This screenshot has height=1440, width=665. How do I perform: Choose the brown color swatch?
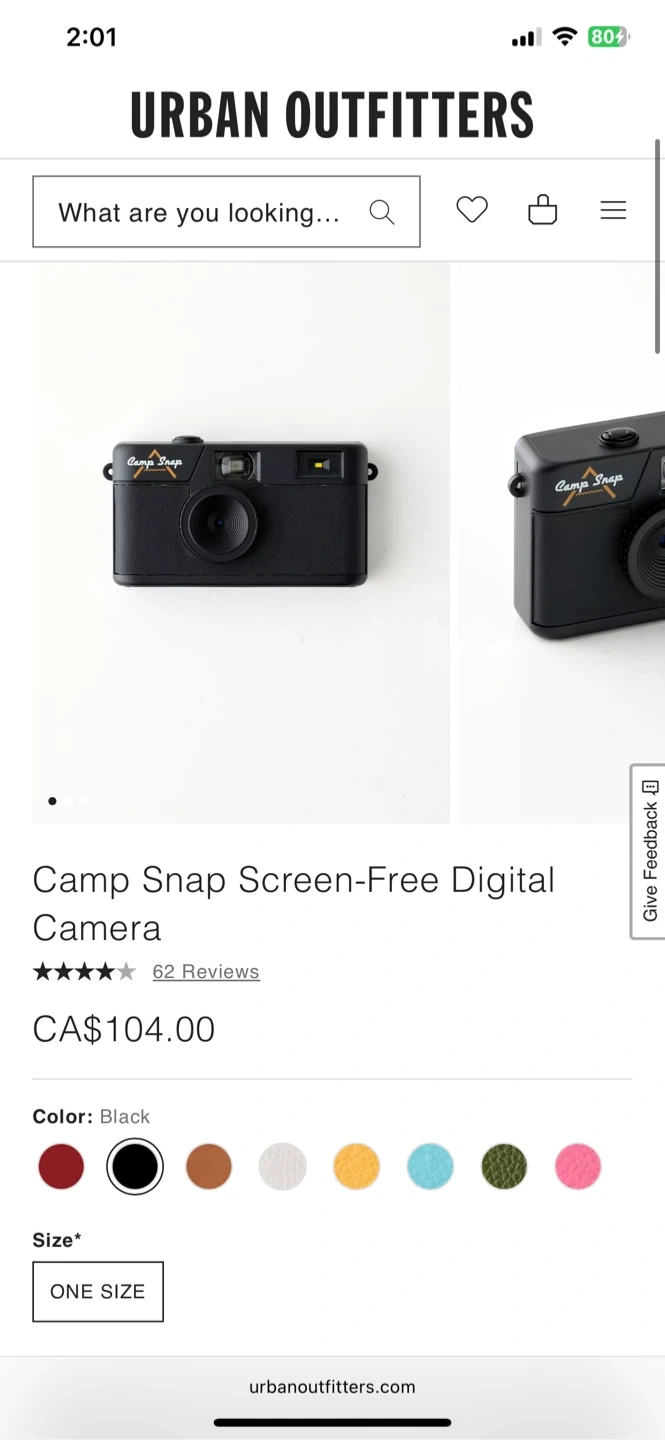pyautogui.click(x=209, y=1166)
